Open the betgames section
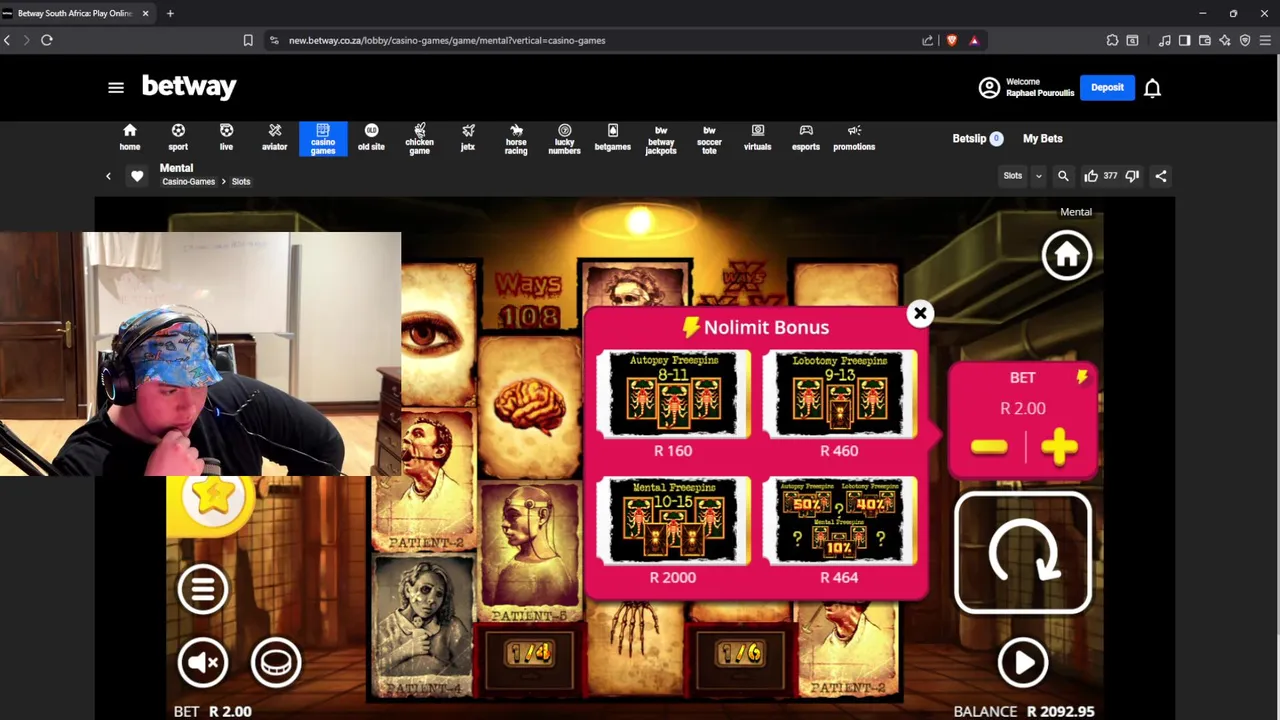This screenshot has height=720, width=1280. (x=613, y=138)
